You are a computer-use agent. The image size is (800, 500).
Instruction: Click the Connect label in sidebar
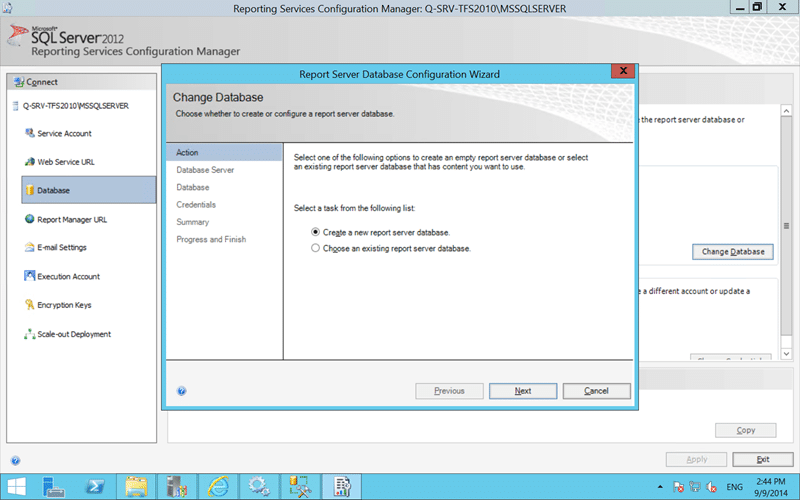click(42, 82)
